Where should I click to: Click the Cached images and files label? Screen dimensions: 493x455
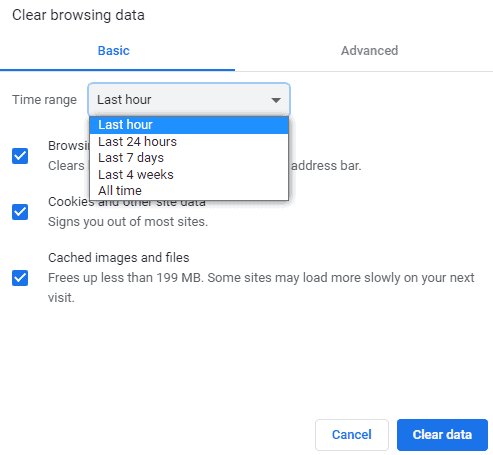(x=119, y=258)
